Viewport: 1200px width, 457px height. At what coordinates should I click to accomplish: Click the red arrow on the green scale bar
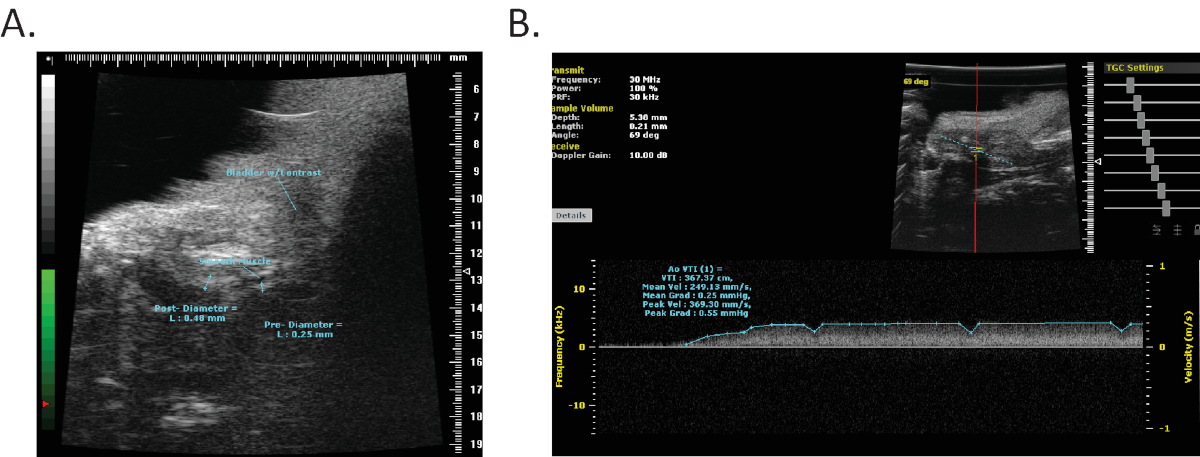click(x=44, y=404)
